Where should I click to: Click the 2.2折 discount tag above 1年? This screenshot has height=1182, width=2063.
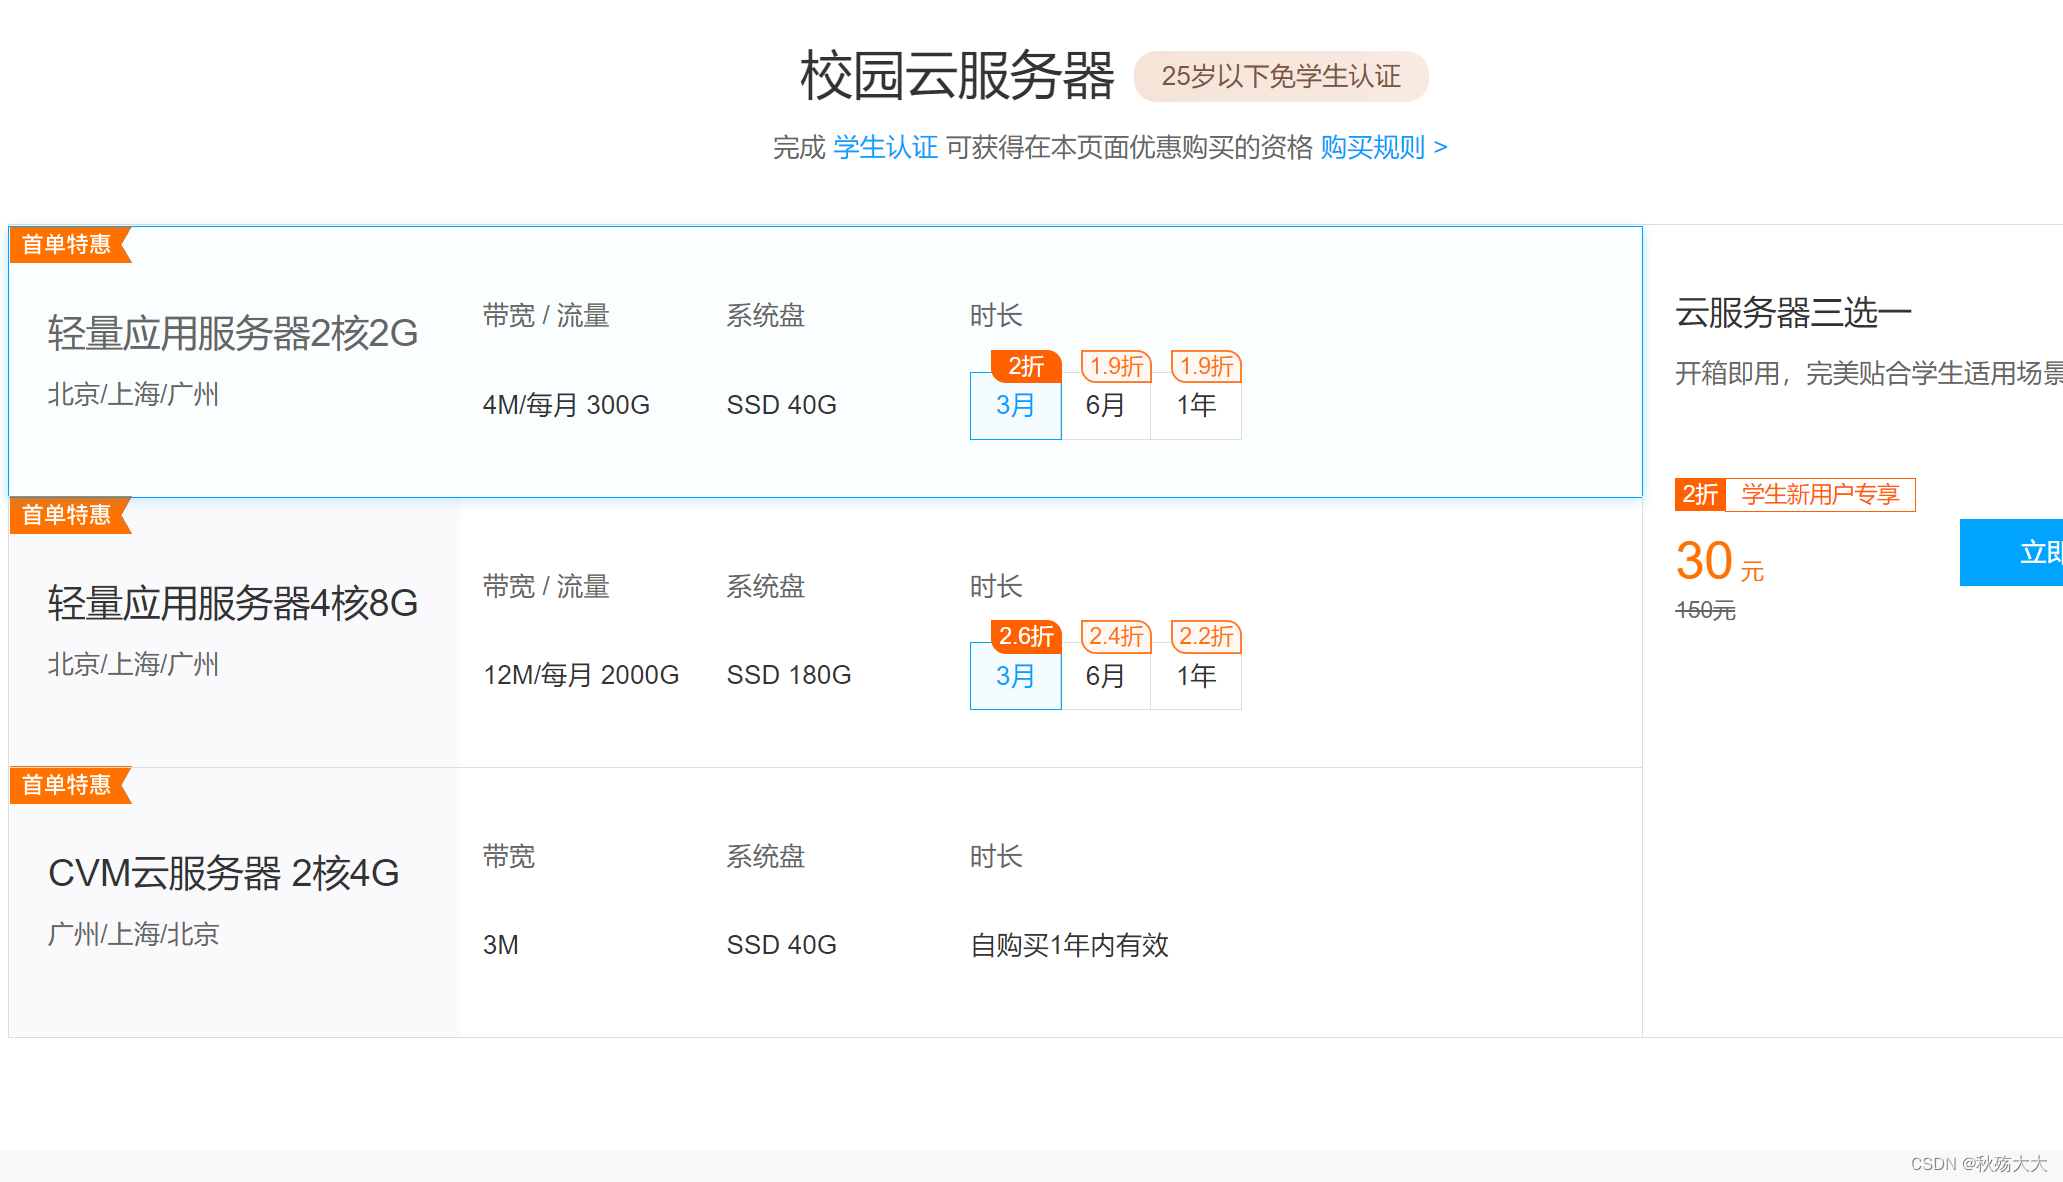point(1206,636)
